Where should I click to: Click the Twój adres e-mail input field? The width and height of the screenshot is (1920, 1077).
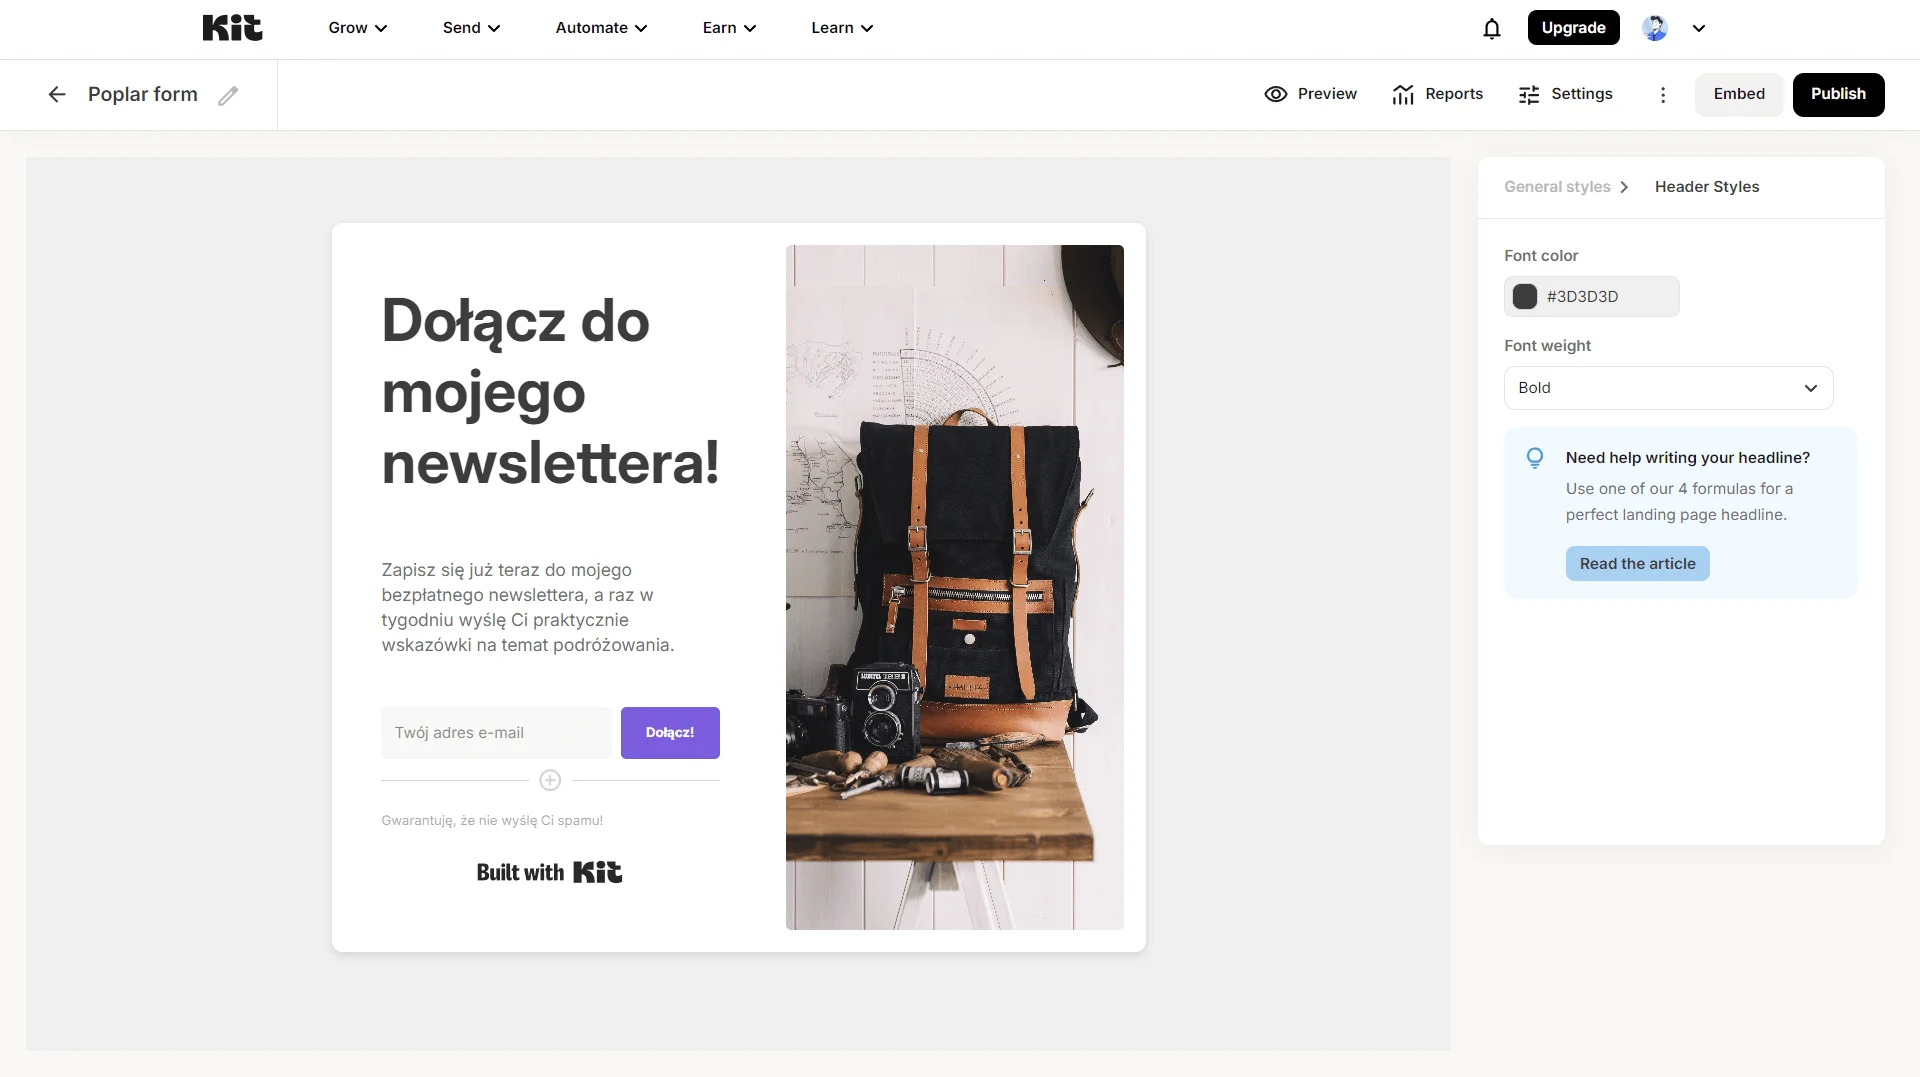point(496,733)
